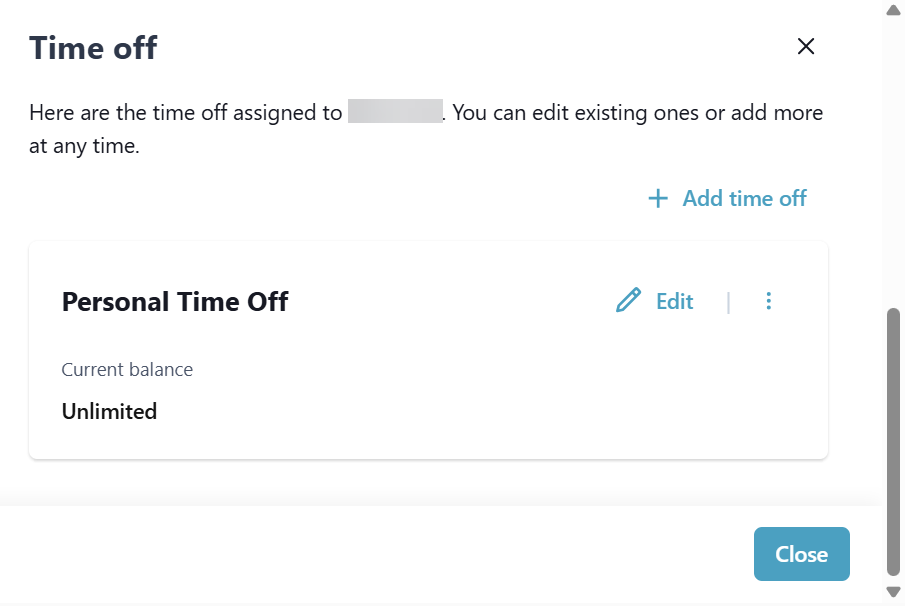Click the Time off dialog heading
Screen dimensions: 905x606
[92, 47]
